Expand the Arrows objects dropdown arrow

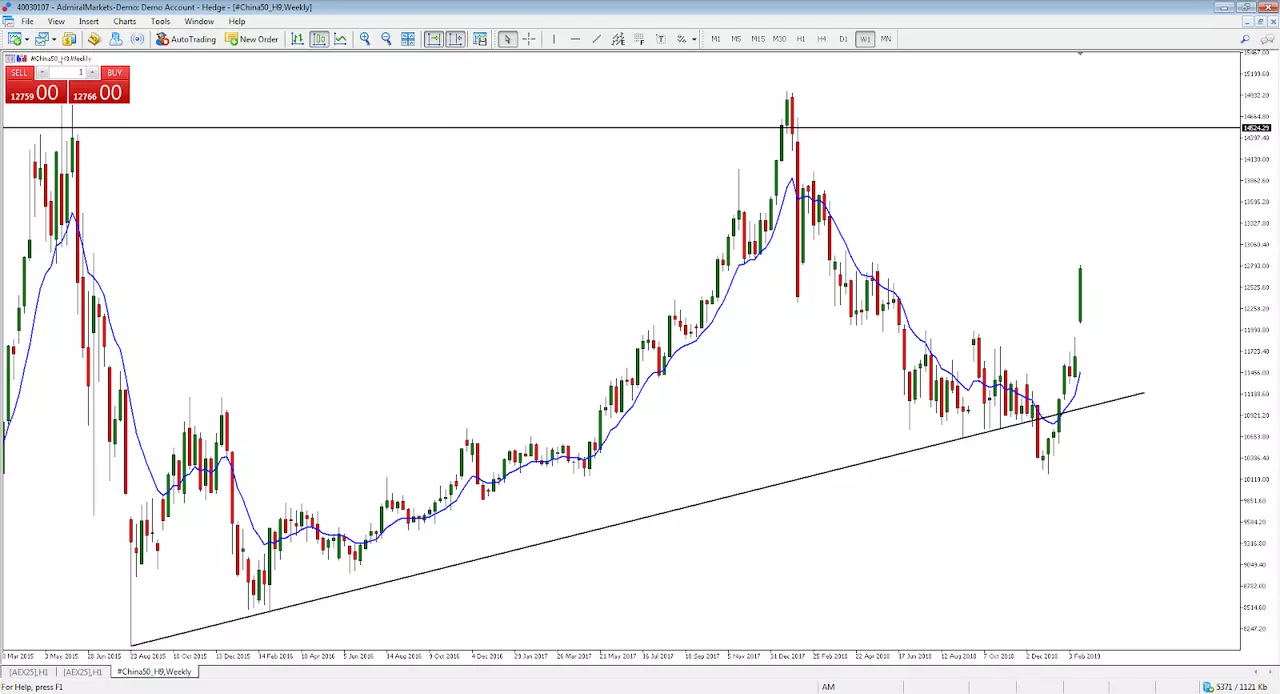pos(694,39)
